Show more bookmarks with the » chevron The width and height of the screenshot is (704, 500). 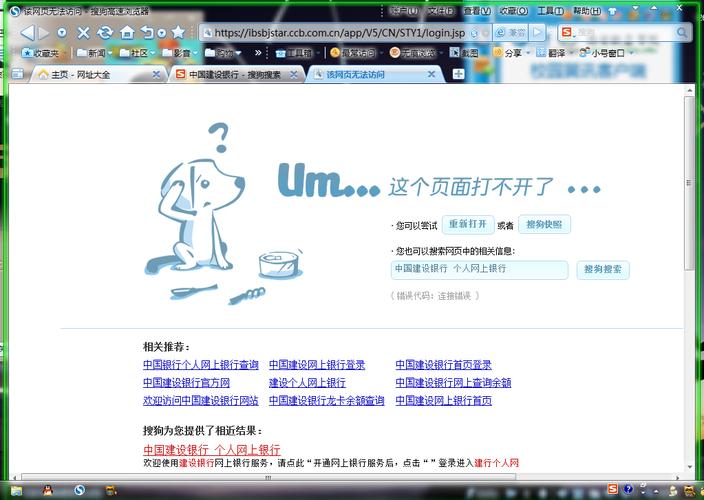coord(258,53)
